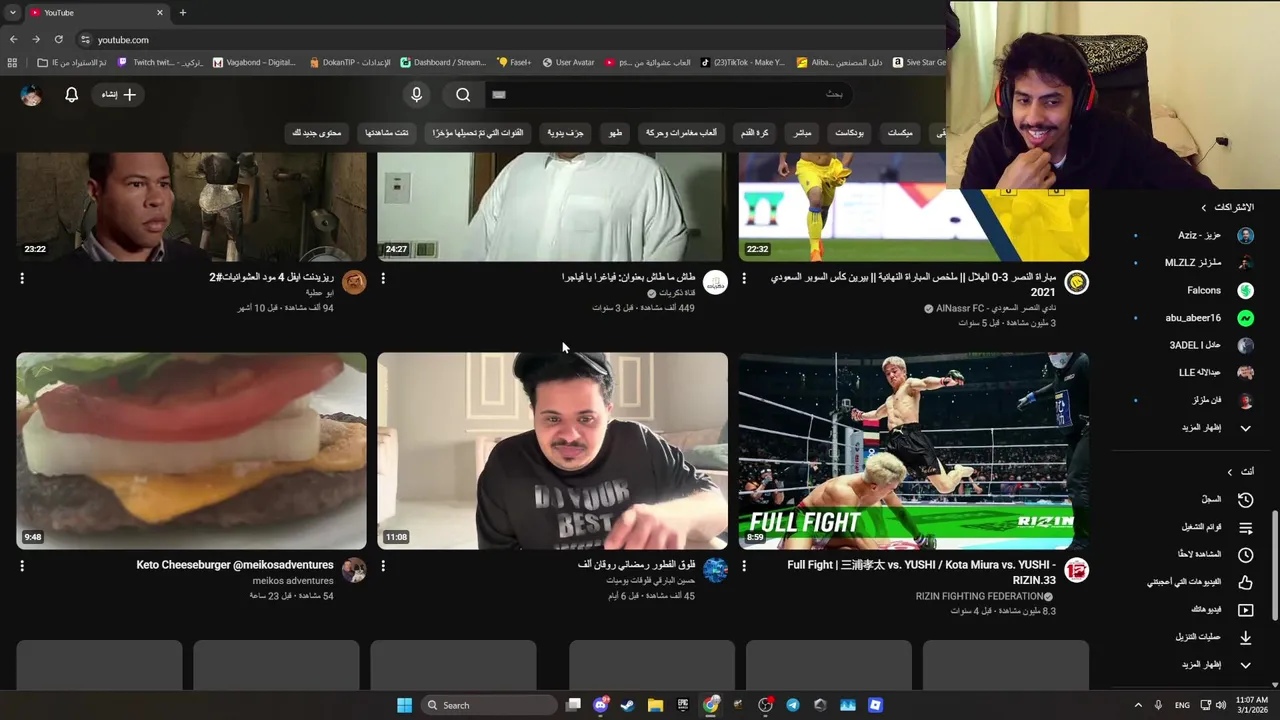Image resolution: width=1280 pixels, height=720 pixels.
Task: Open Epic Games launcher in taskbar
Action: [683, 705]
